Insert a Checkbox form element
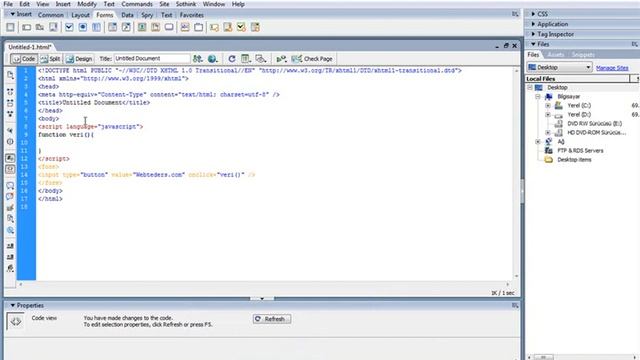The height and width of the screenshot is (360, 640). coord(69,27)
